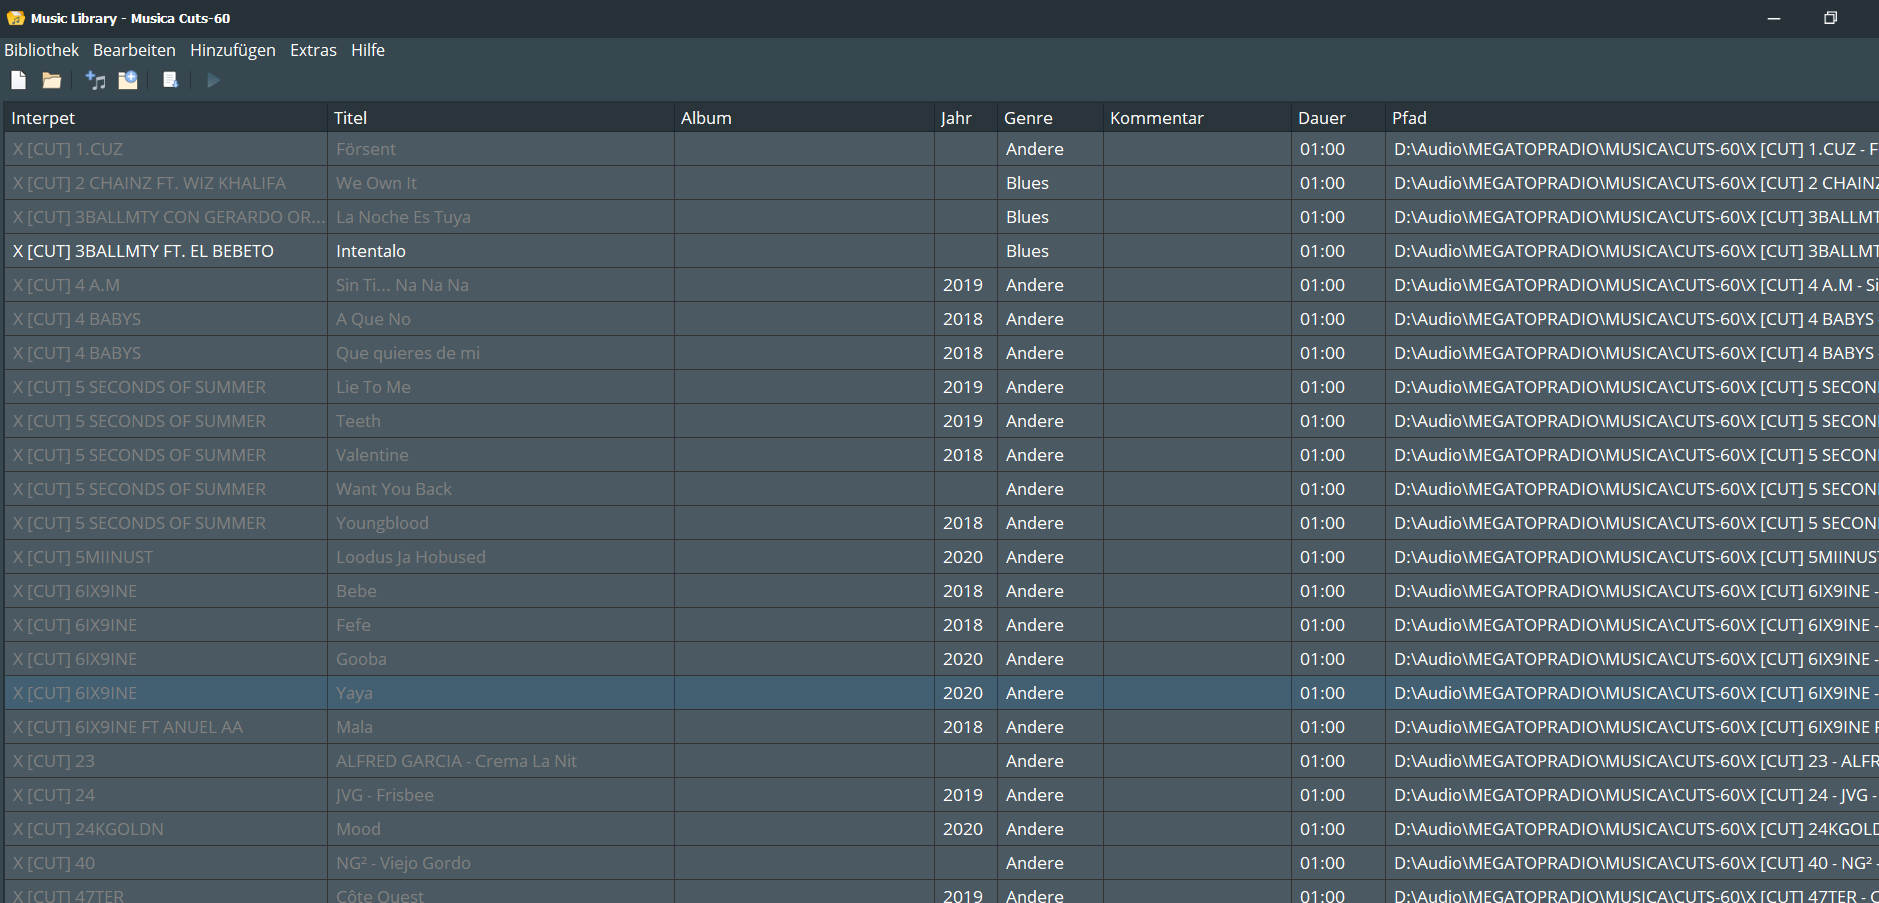Select the title Mood
The image size is (1879, 903).
click(358, 829)
